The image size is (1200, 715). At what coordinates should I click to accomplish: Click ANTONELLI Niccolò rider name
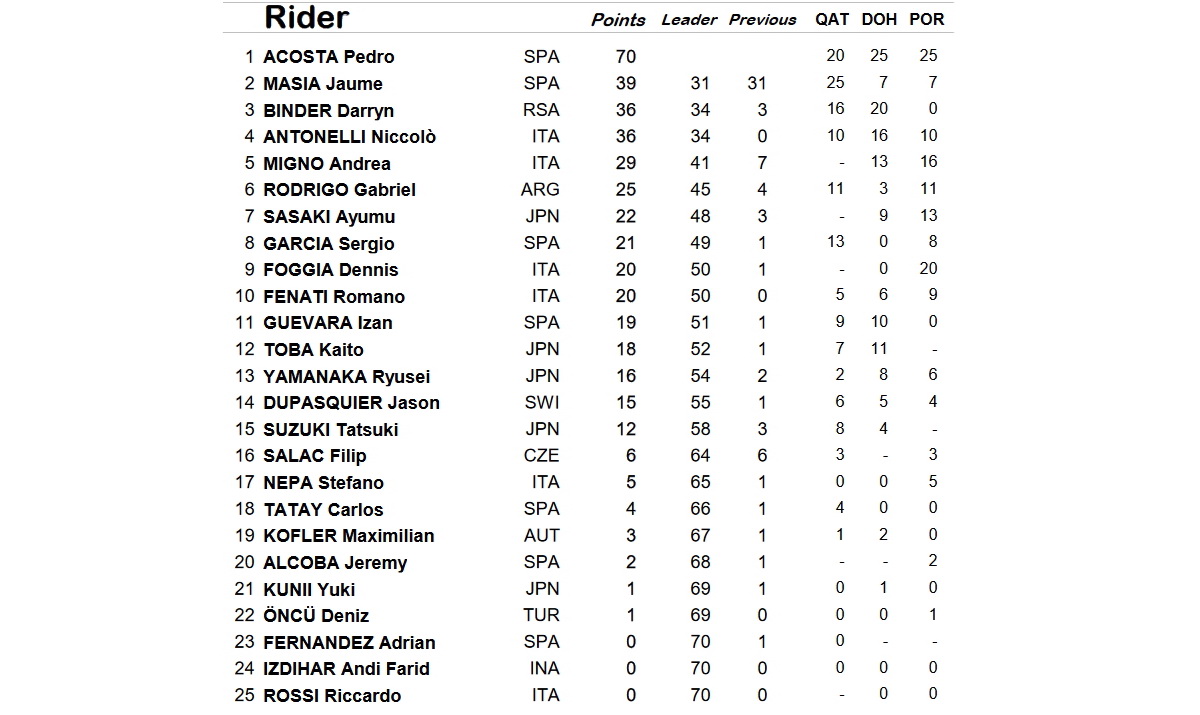(x=349, y=137)
